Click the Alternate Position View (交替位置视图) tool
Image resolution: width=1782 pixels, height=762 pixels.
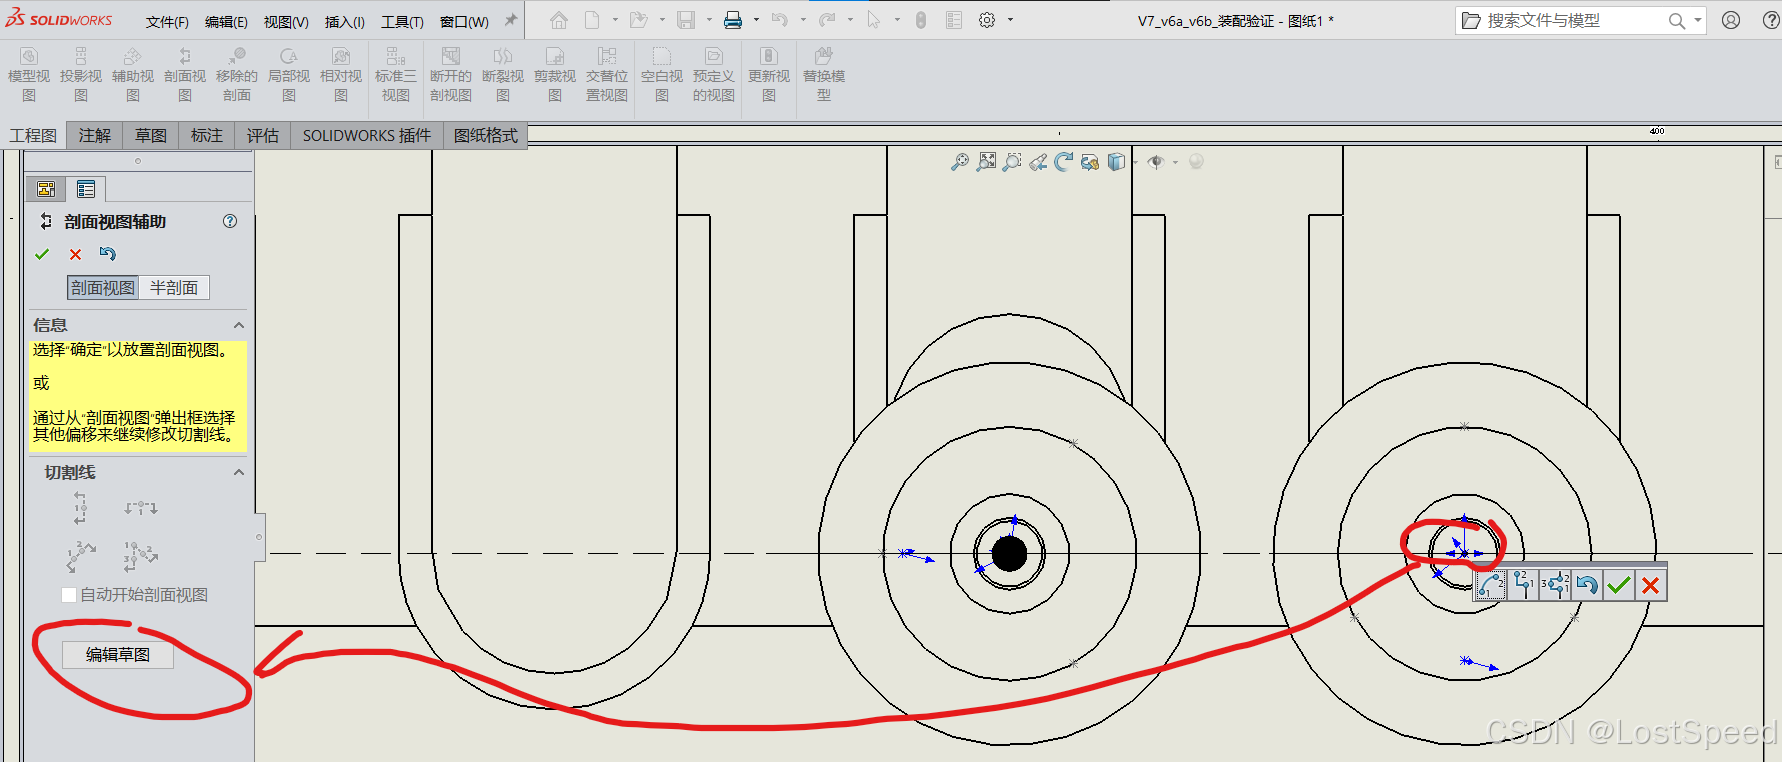[607, 74]
